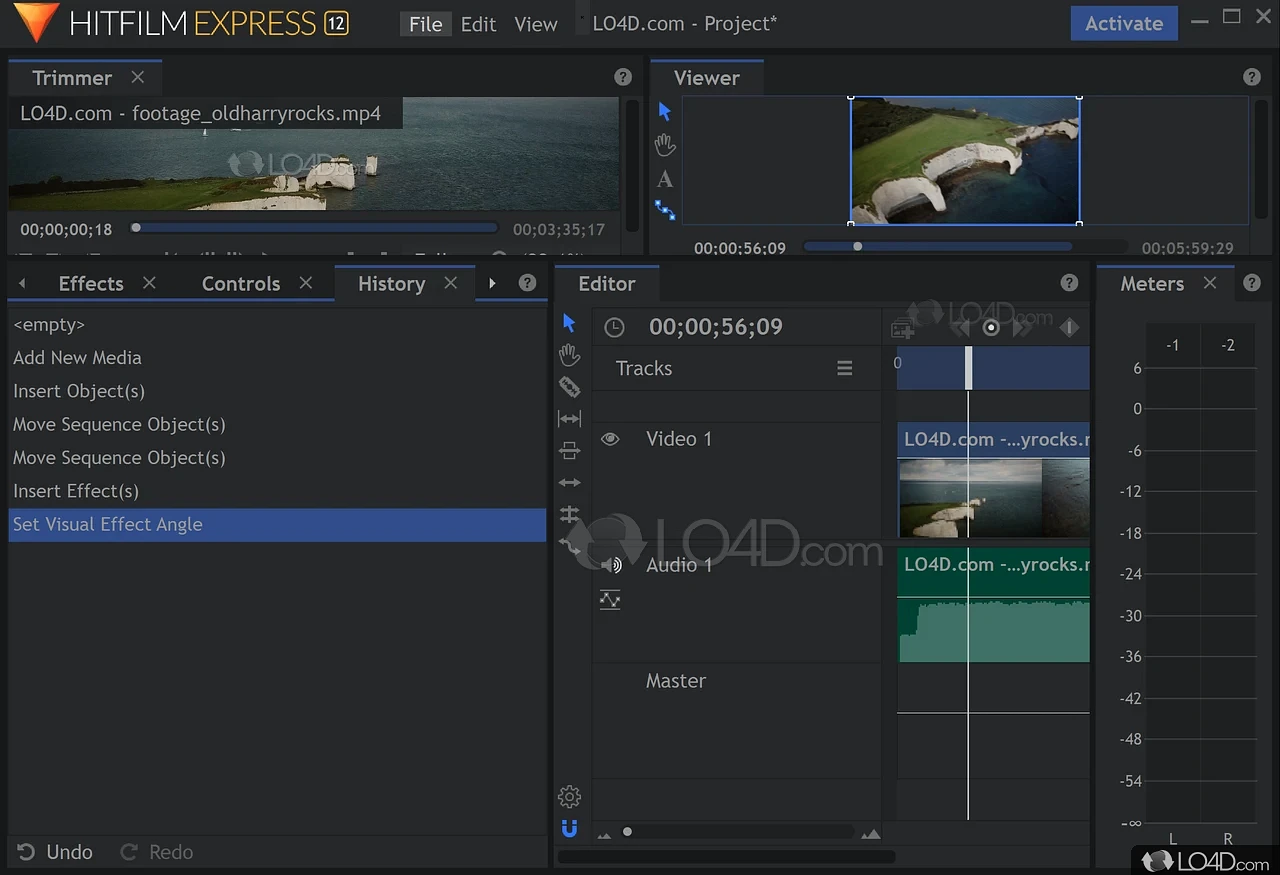Edit the Editor timecode 00;00;56;09
The width and height of the screenshot is (1280, 875).
[x=716, y=327]
